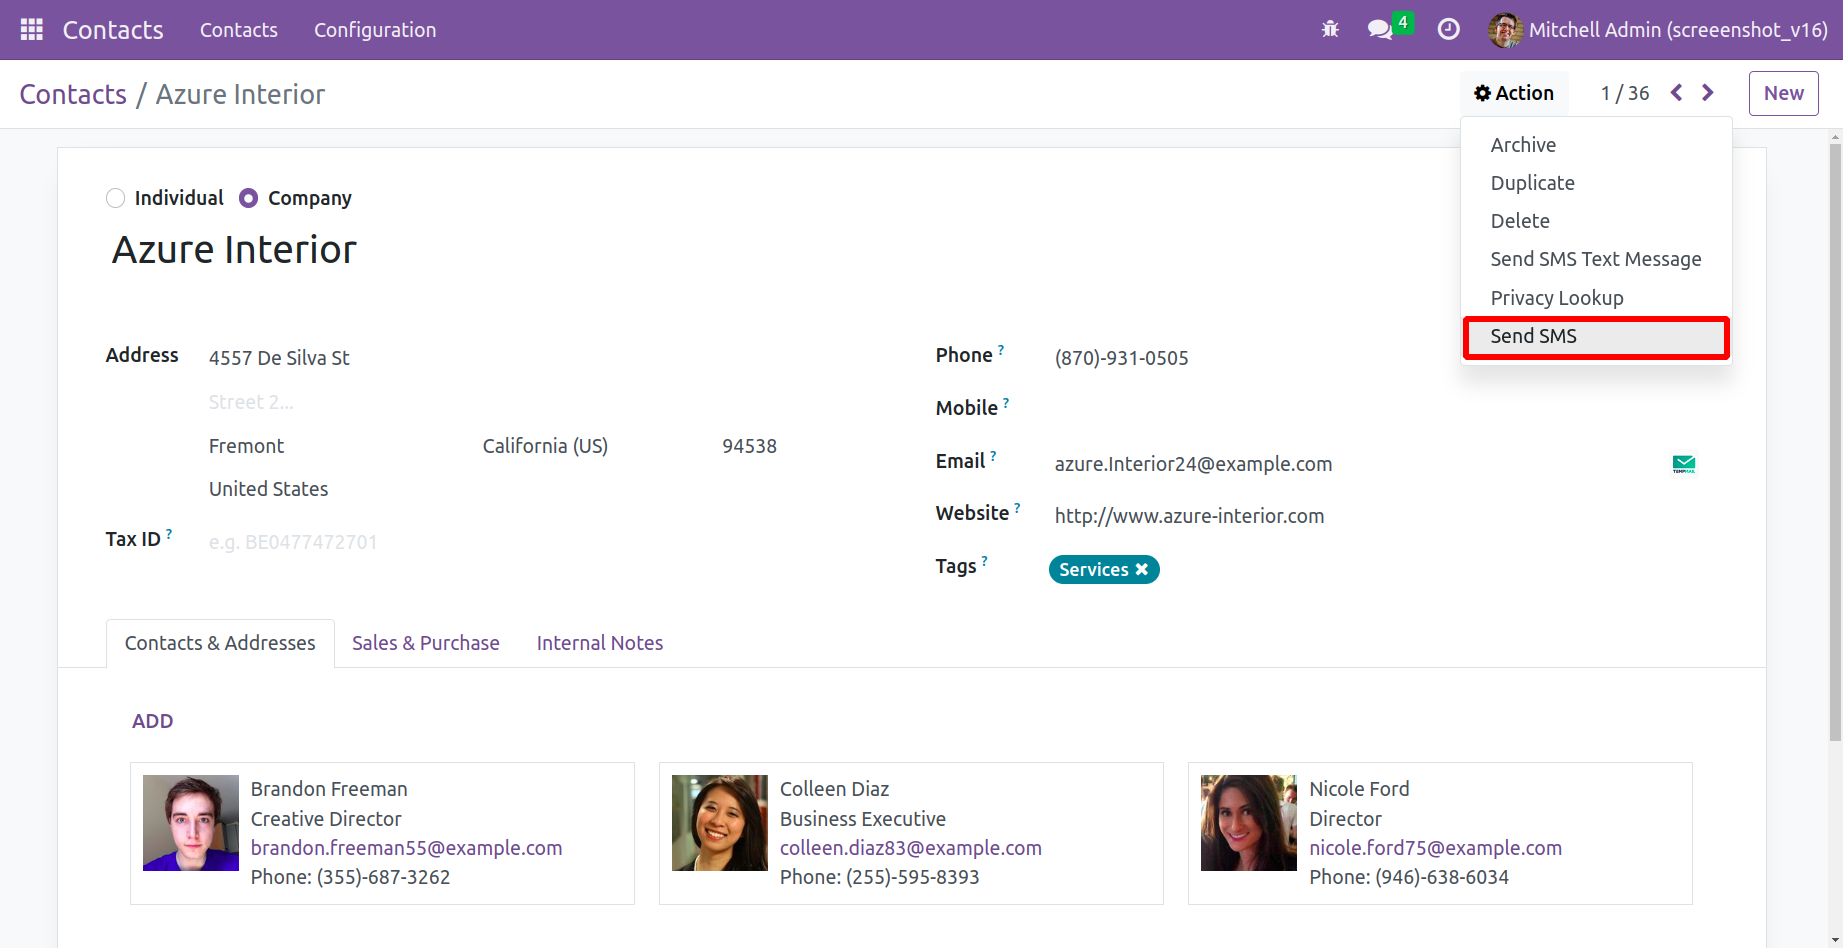Click the name Brandon Freeman on its card
This screenshot has width=1843, height=948.
click(x=329, y=789)
